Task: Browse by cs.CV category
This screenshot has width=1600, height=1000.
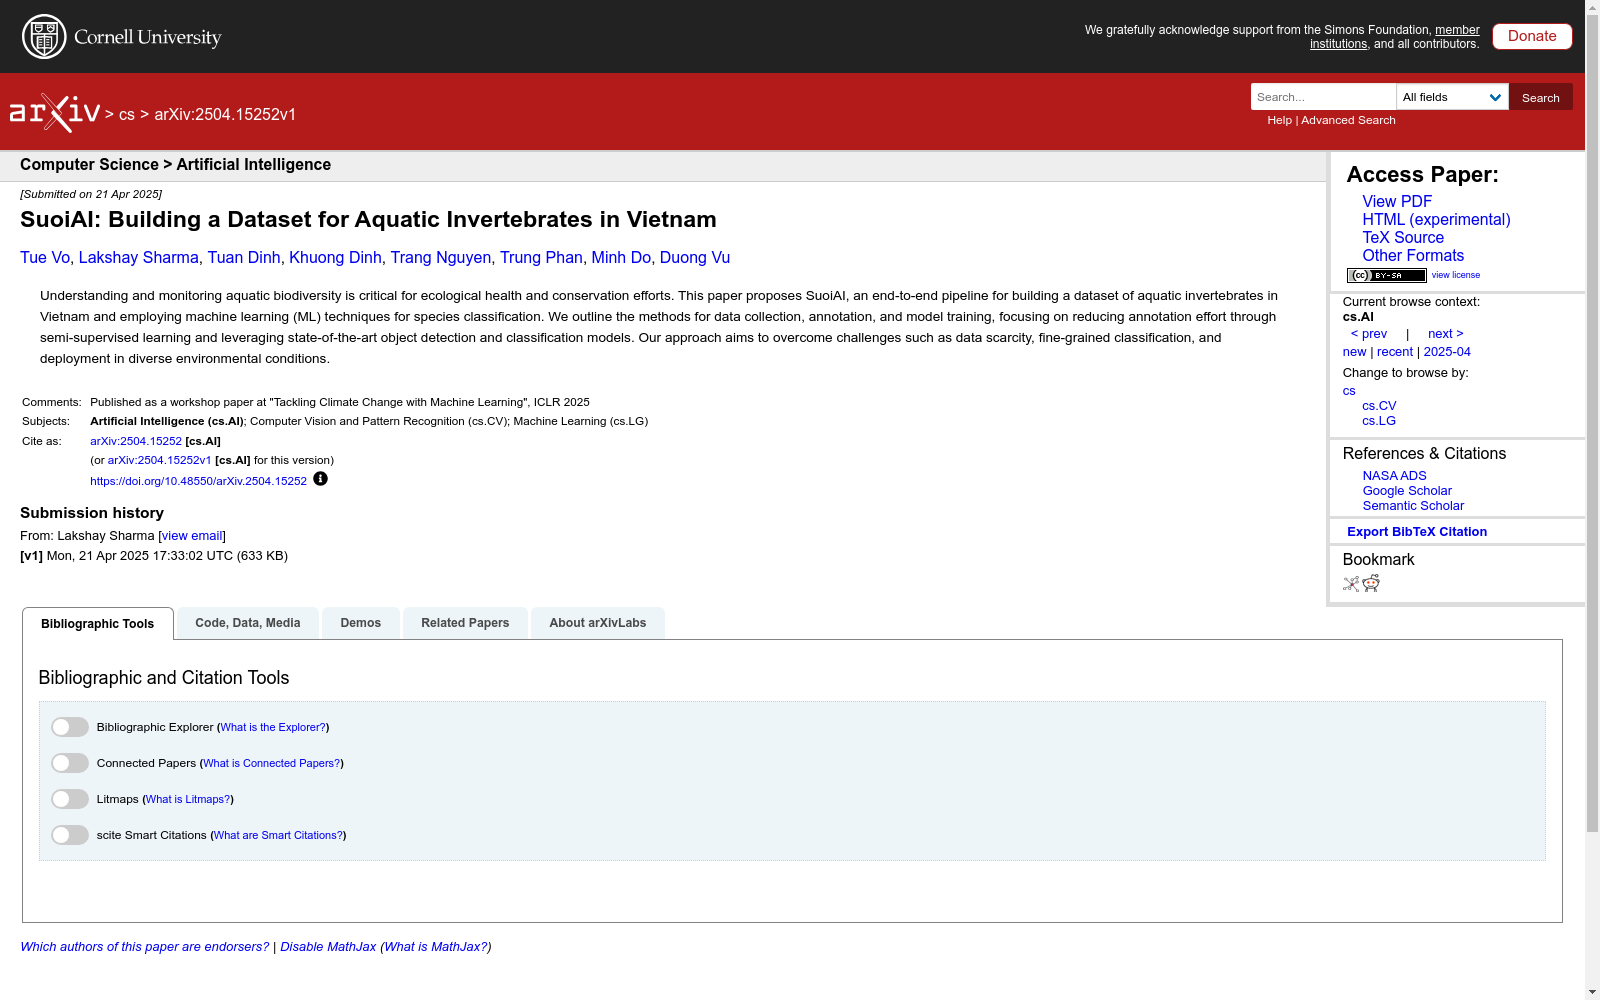Action: (1379, 406)
